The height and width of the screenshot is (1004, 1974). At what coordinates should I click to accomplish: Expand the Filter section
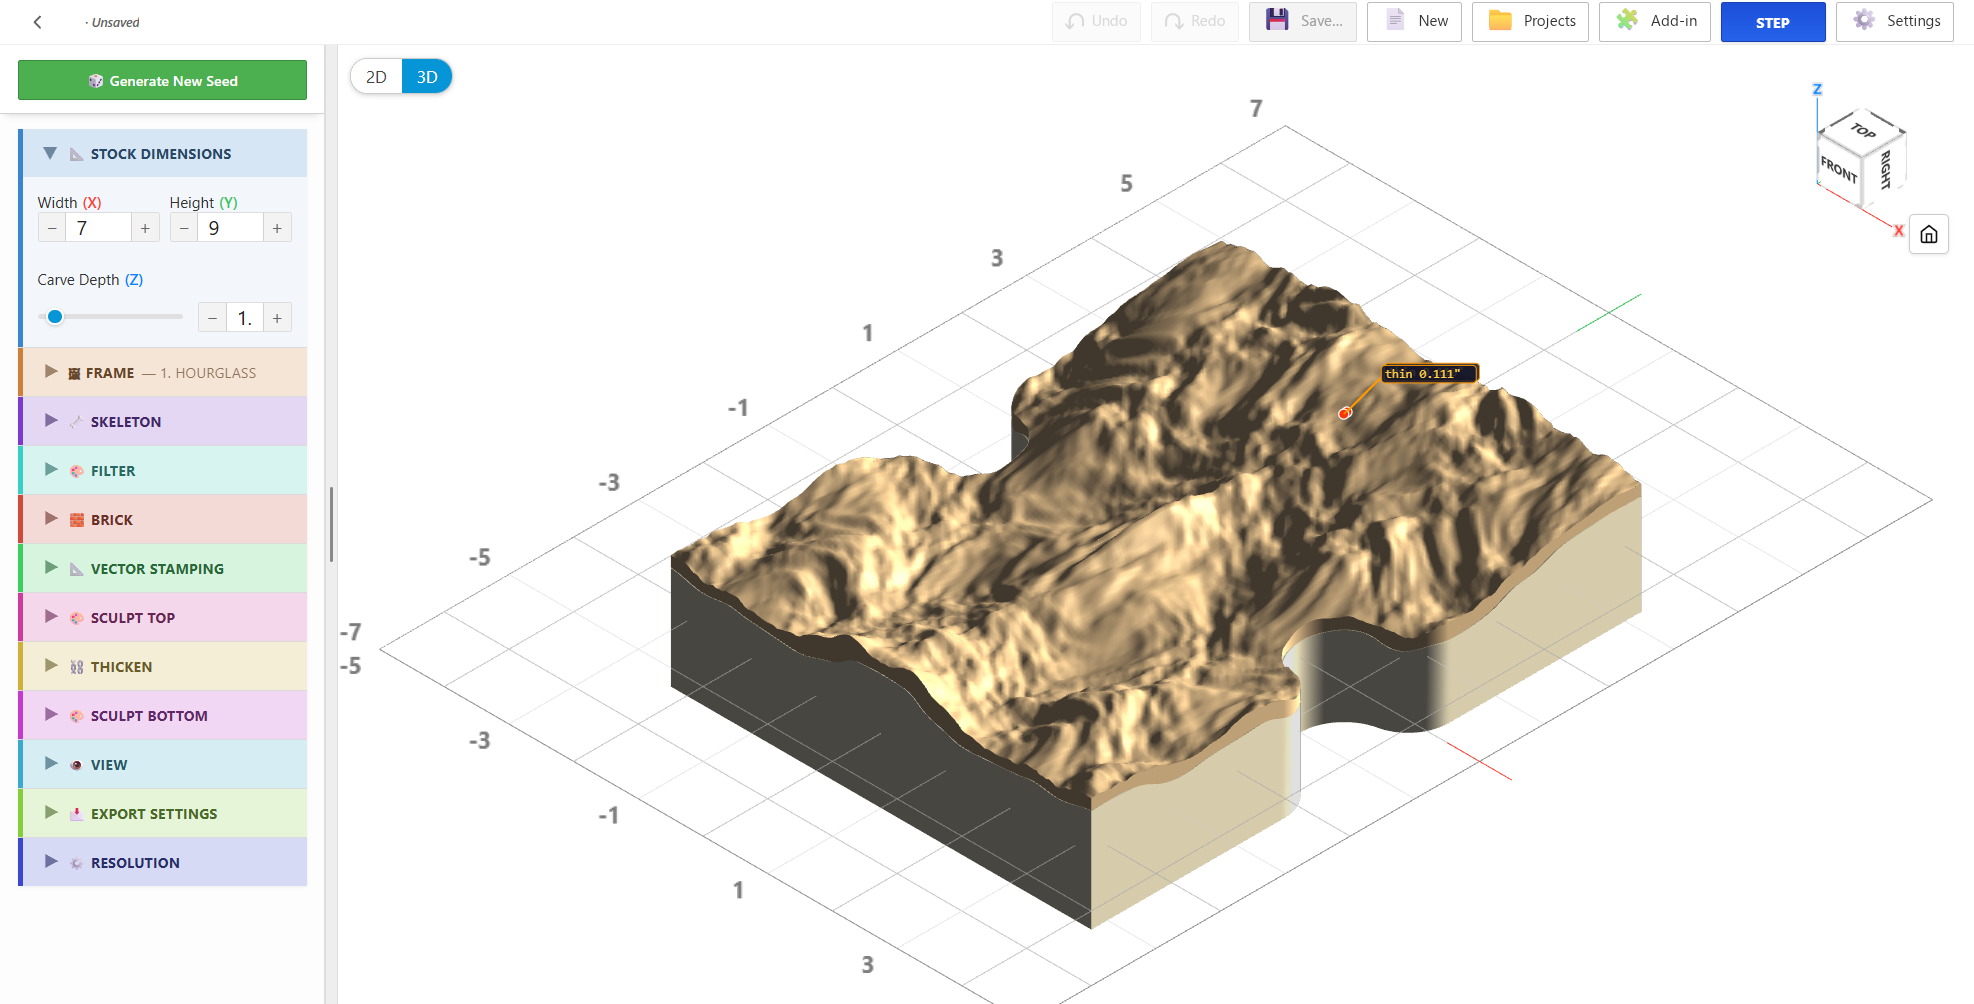click(x=51, y=470)
